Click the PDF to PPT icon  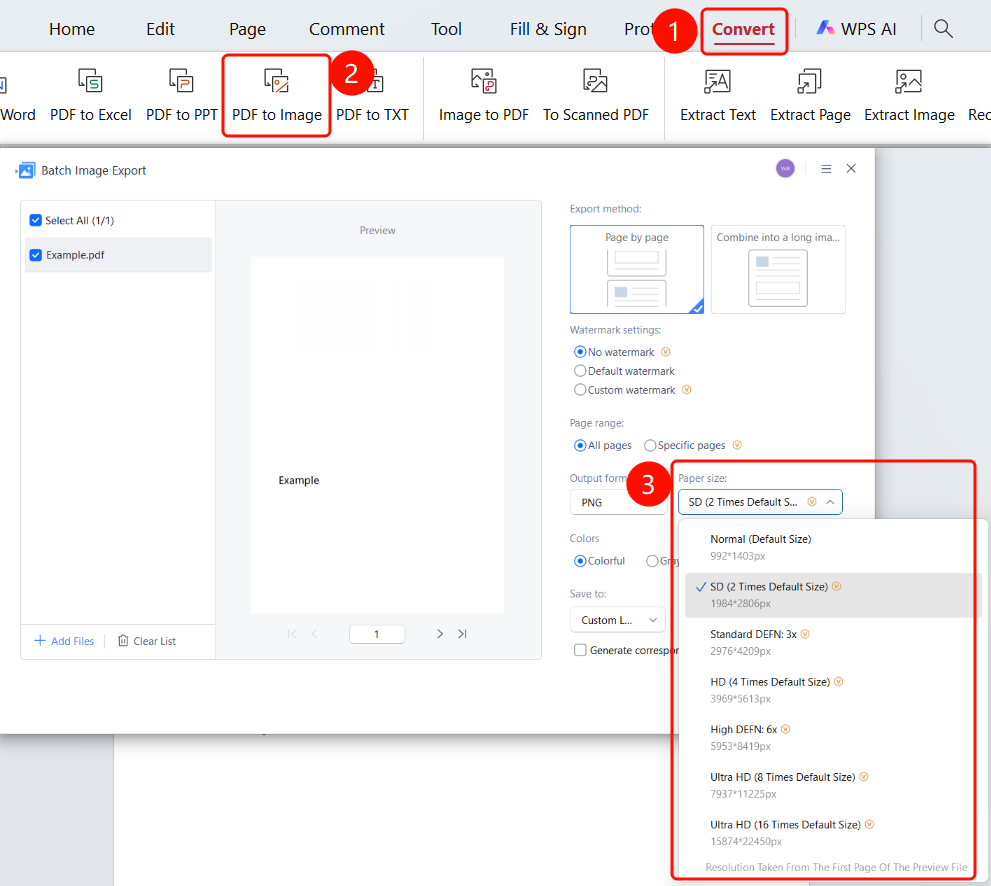(x=181, y=81)
